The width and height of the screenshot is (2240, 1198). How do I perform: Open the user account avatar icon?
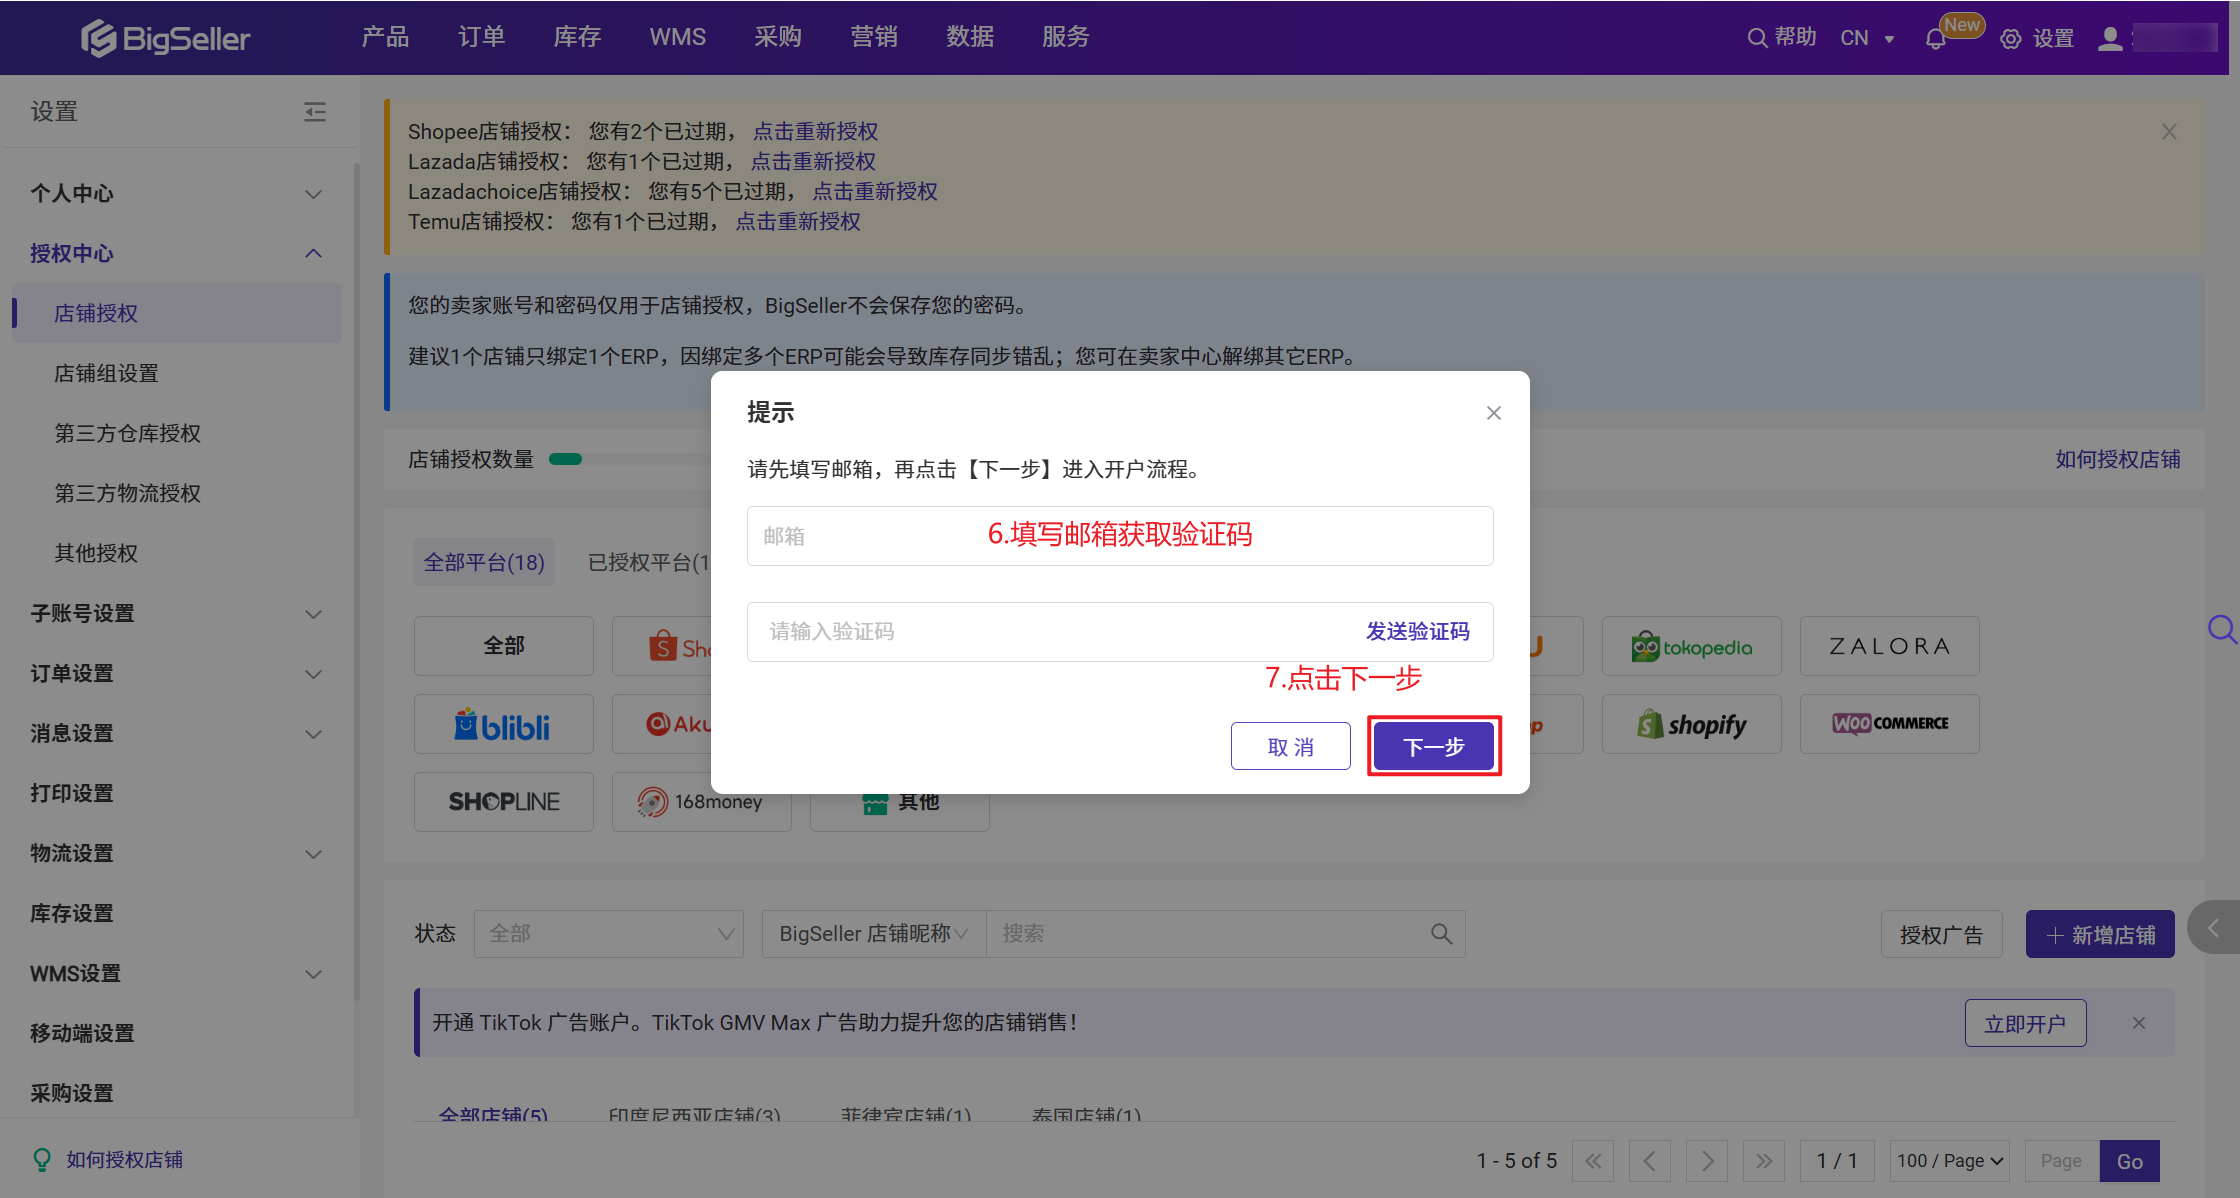click(2110, 38)
